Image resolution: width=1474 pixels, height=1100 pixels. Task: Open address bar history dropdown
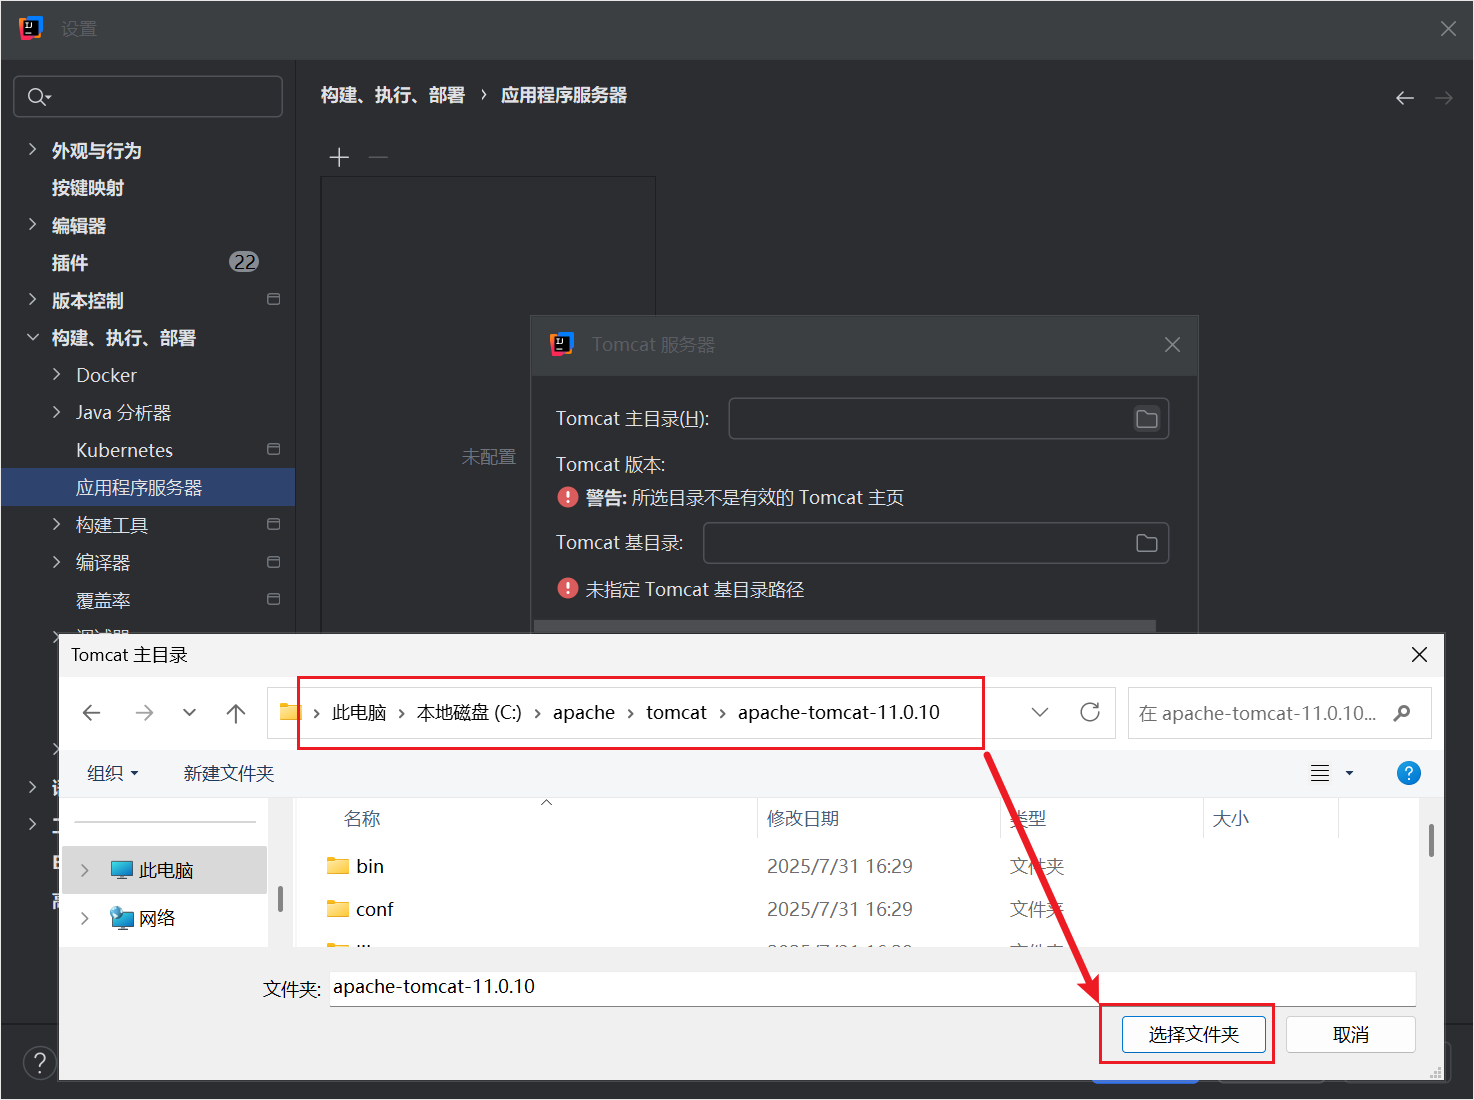point(1040,712)
